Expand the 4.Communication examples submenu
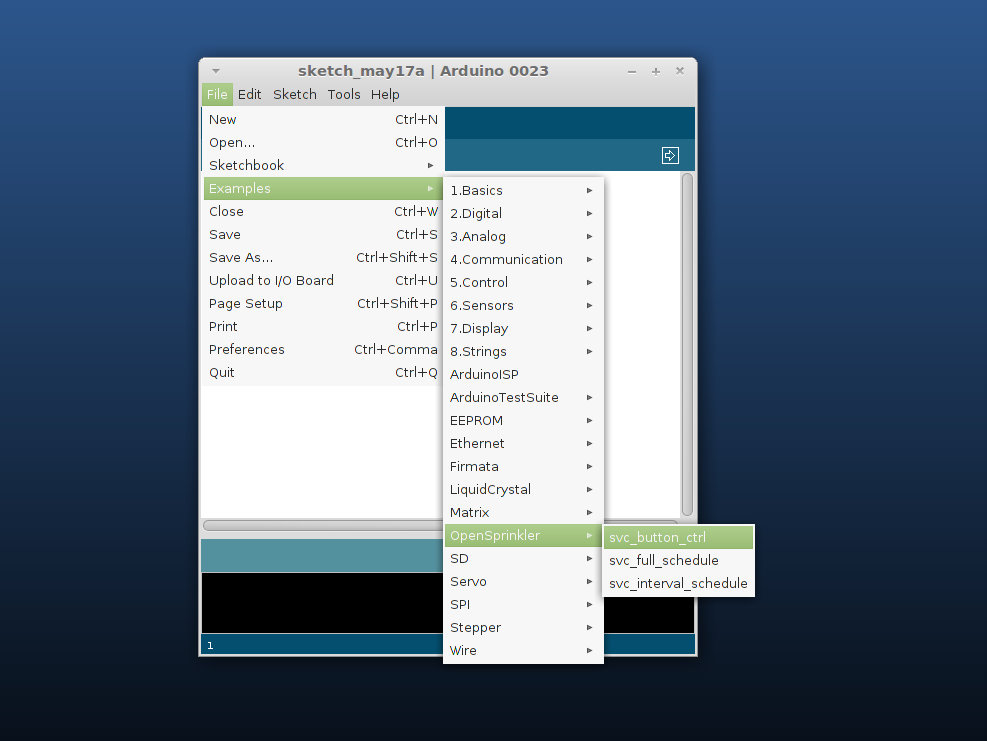The image size is (987, 741). point(523,259)
